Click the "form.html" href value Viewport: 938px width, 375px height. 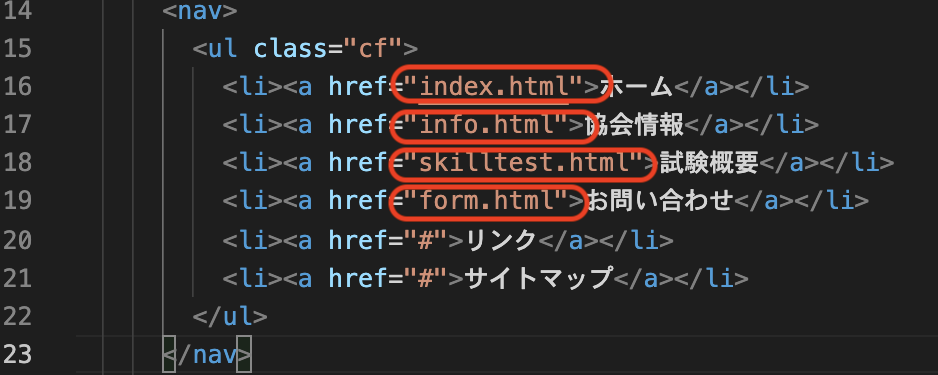click(486, 201)
